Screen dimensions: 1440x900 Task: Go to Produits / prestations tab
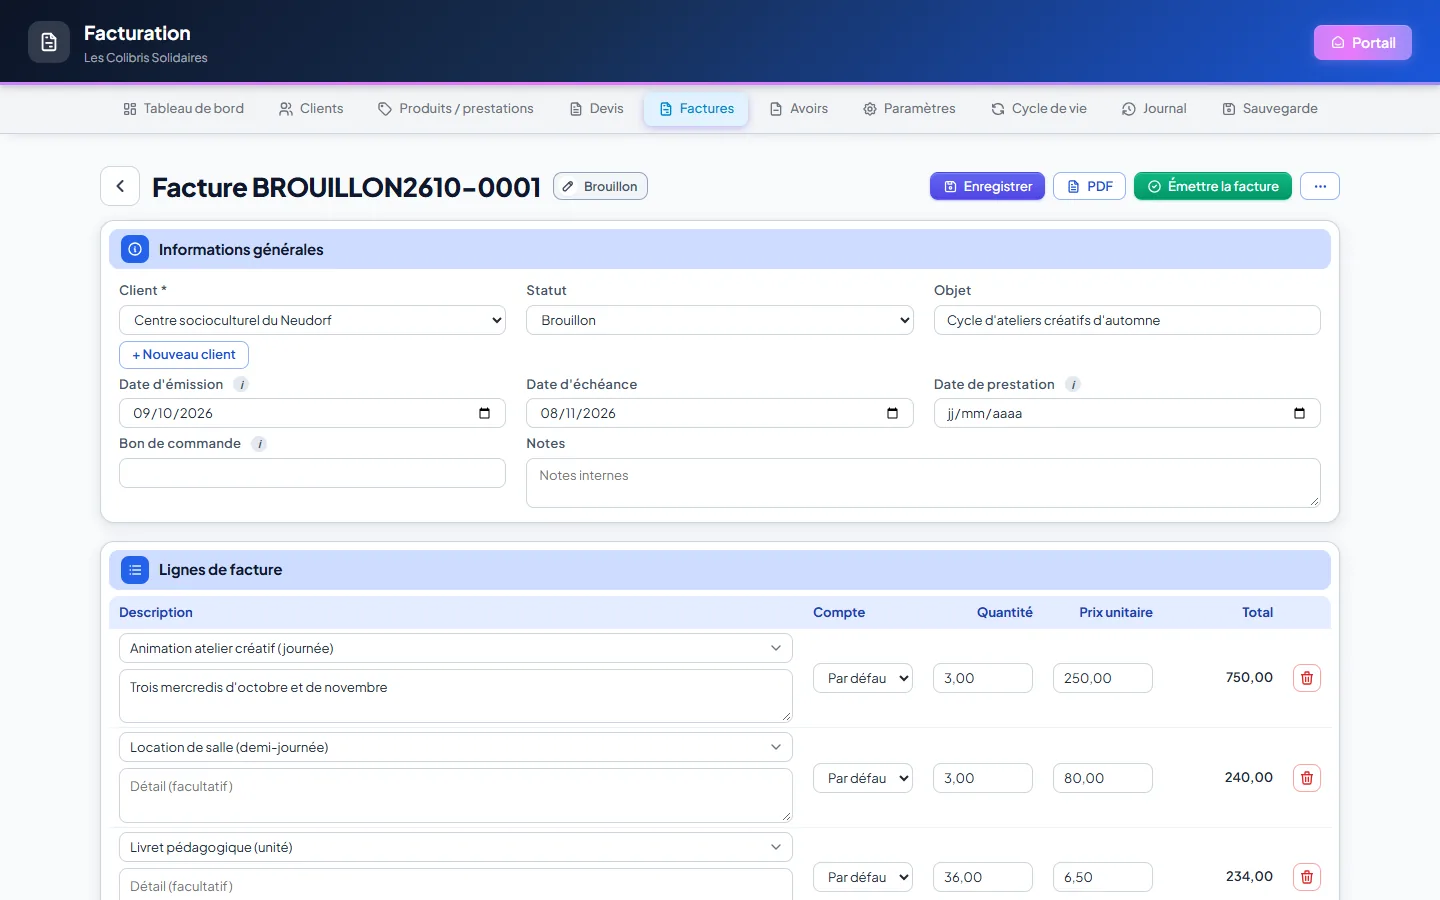coord(456,109)
